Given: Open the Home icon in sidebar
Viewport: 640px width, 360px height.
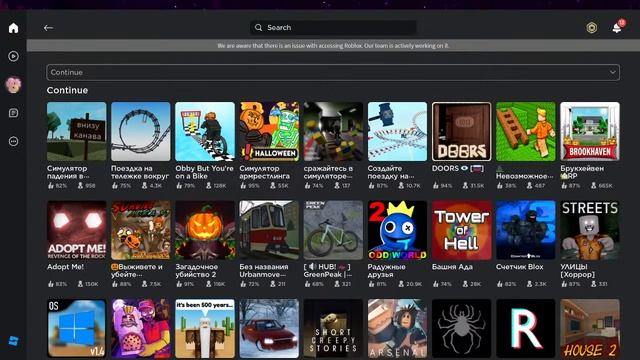Looking at the screenshot, I should click(13, 28).
